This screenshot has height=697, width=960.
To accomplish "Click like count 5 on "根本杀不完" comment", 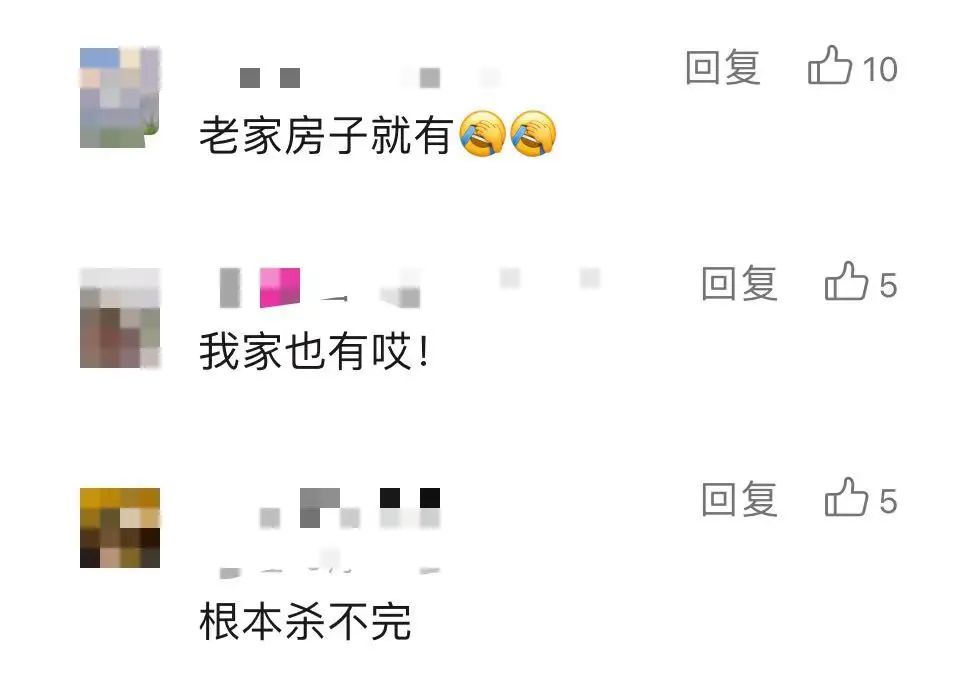I will coord(888,502).
